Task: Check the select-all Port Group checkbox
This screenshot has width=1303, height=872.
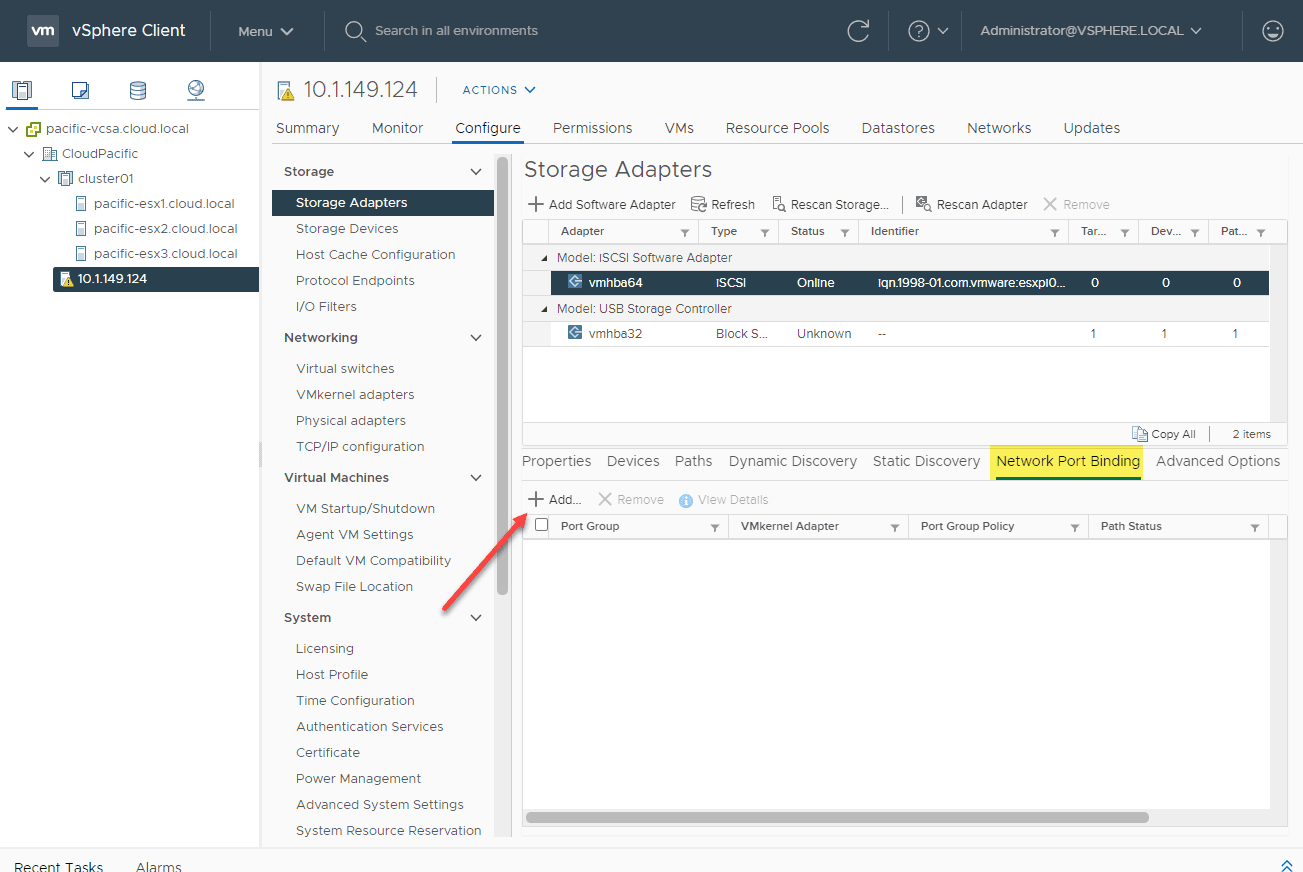Action: pyautogui.click(x=542, y=525)
